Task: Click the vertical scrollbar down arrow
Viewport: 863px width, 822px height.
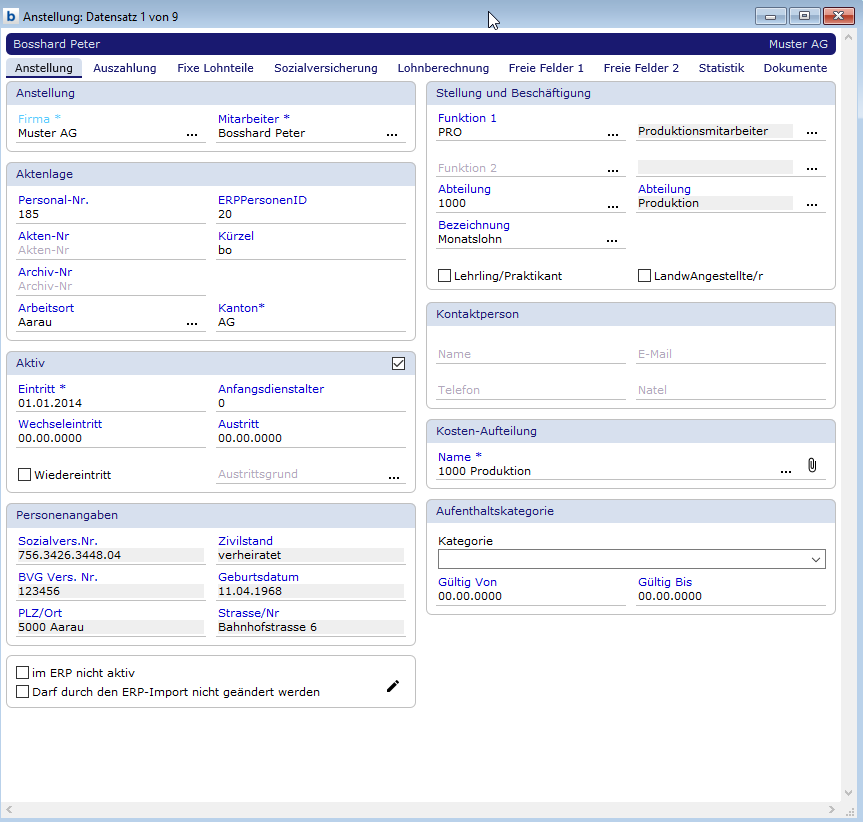Action: 850,808
